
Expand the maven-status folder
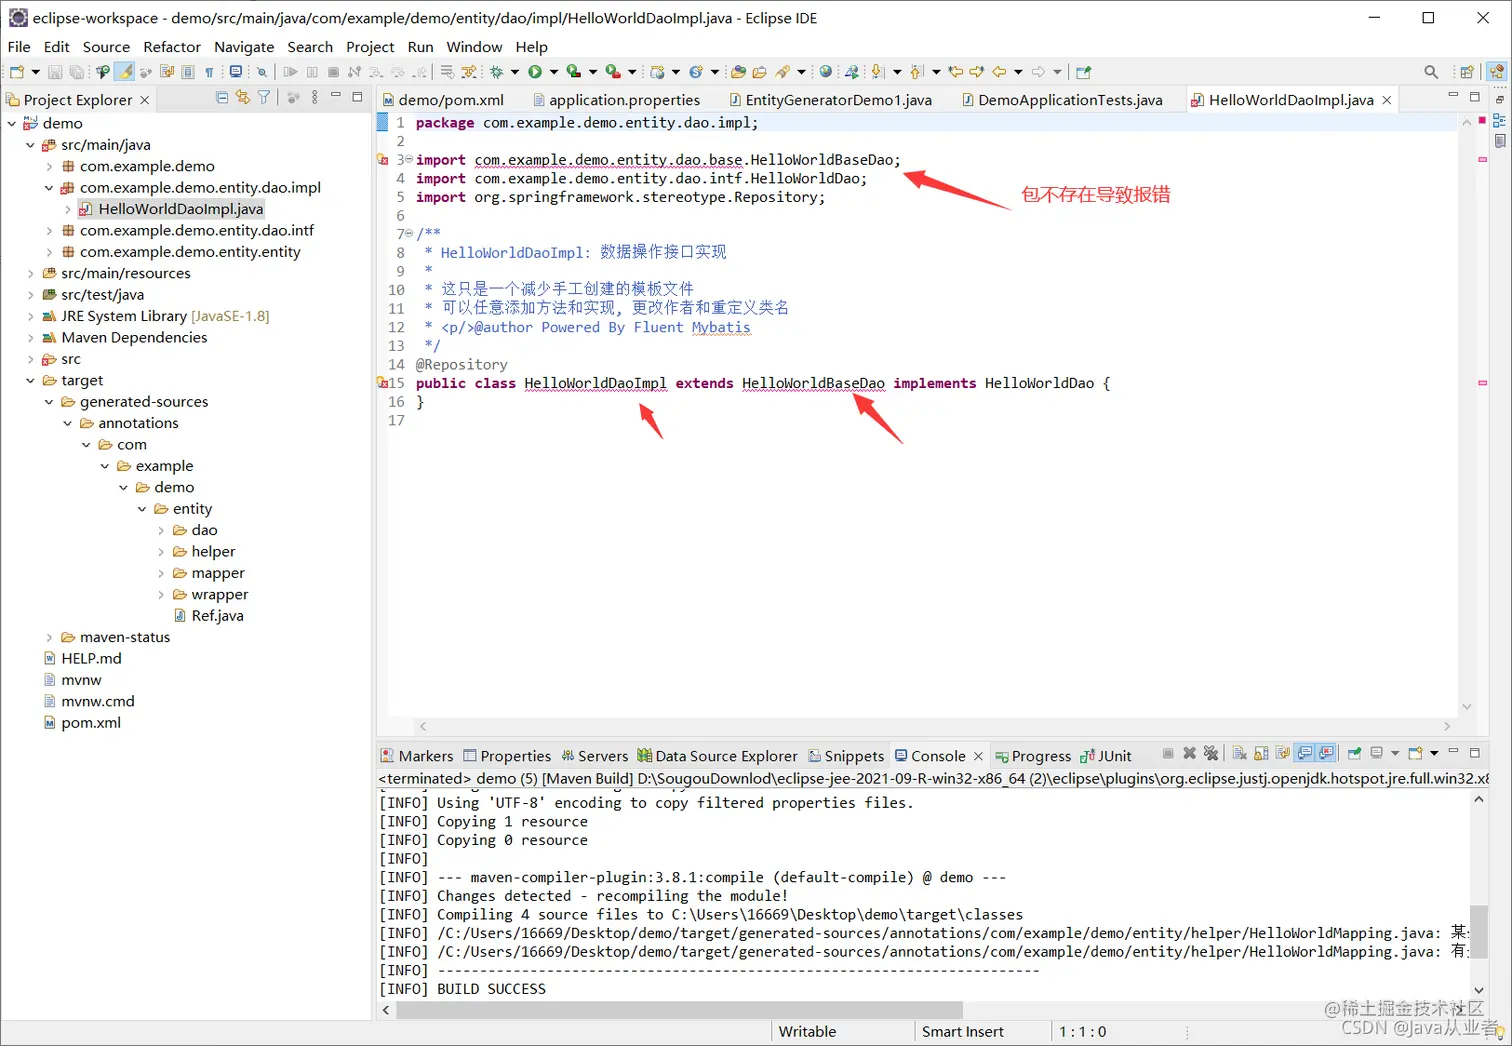click(x=49, y=637)
